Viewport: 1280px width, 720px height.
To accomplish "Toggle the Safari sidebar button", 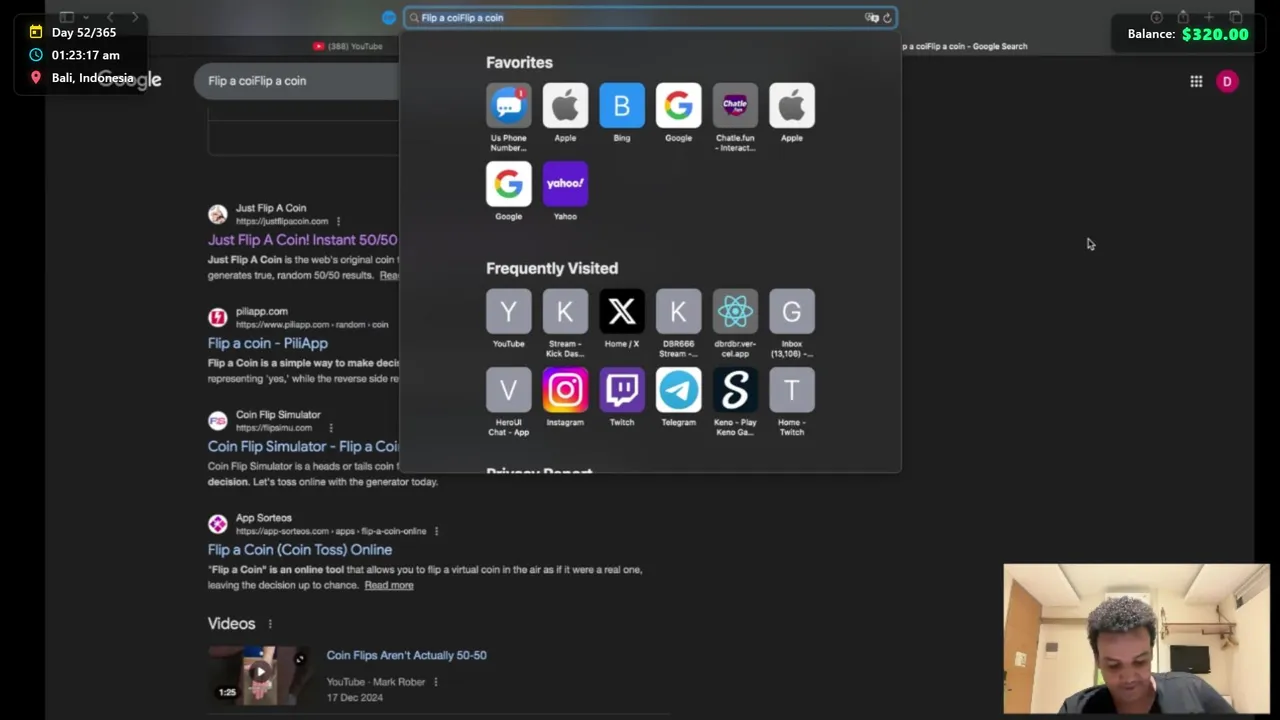I will (67, 17).
